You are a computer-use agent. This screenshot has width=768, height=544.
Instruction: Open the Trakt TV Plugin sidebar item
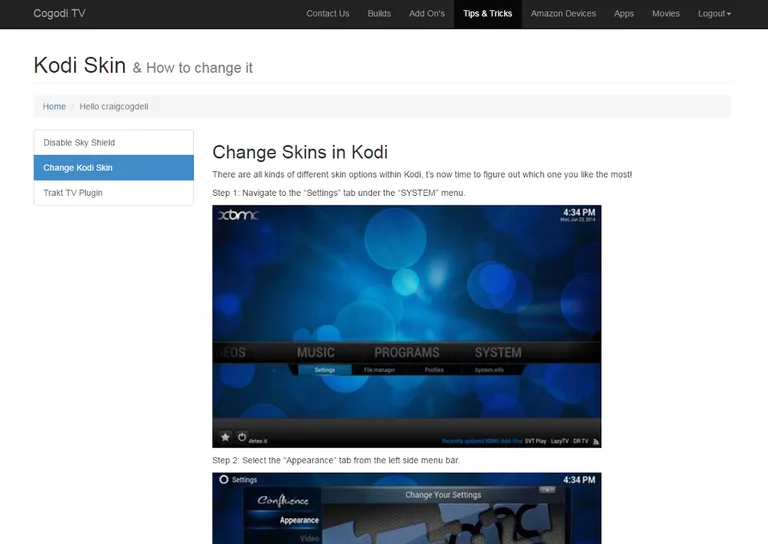[114, 192]
